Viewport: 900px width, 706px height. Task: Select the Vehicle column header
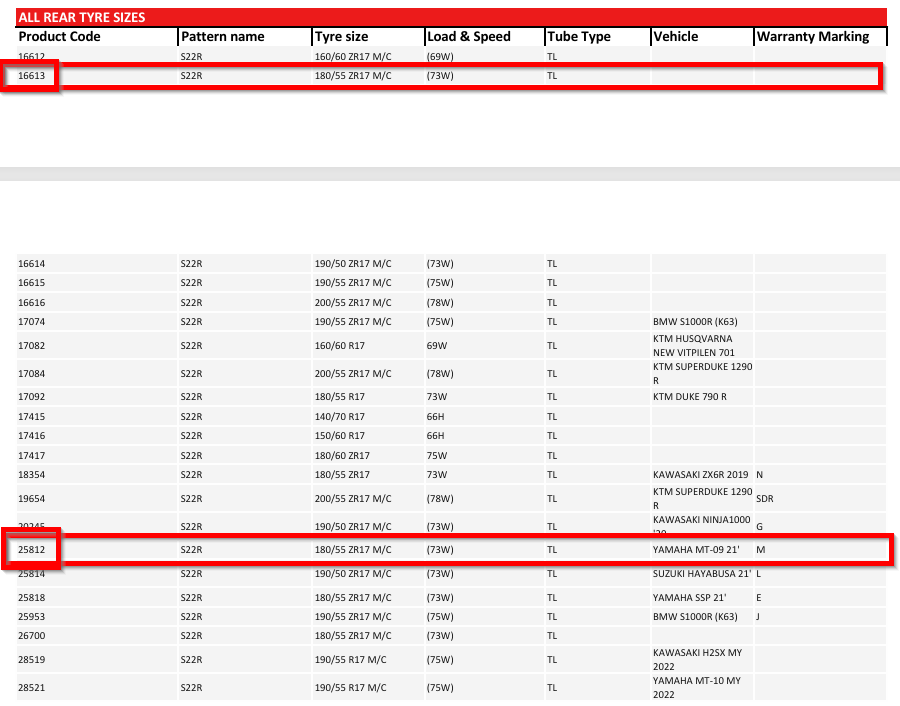click(675, 37)
